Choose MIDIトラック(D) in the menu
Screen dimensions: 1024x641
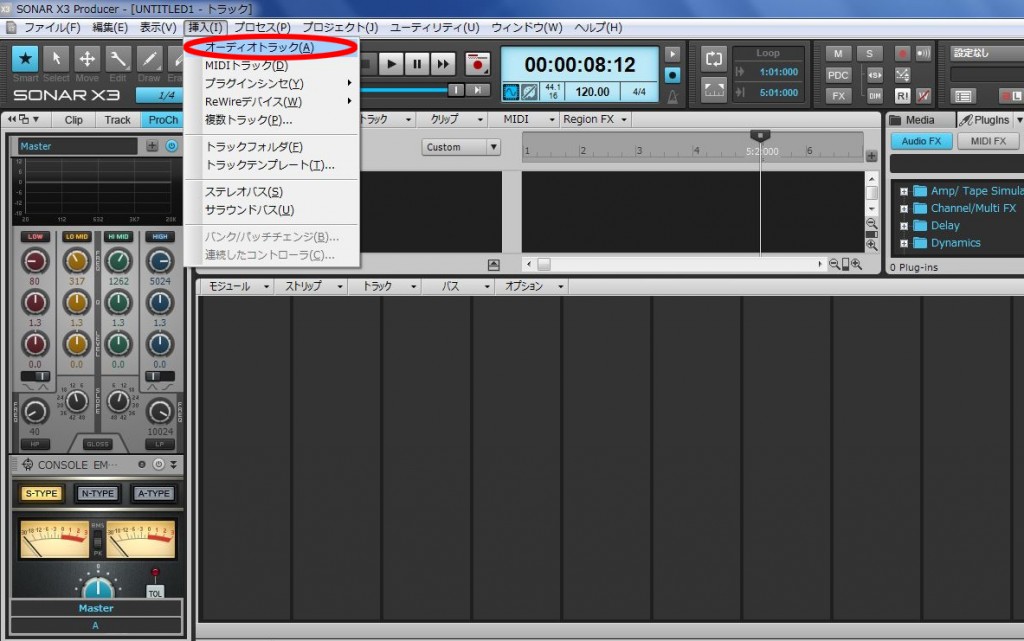[x=272, y=65]
